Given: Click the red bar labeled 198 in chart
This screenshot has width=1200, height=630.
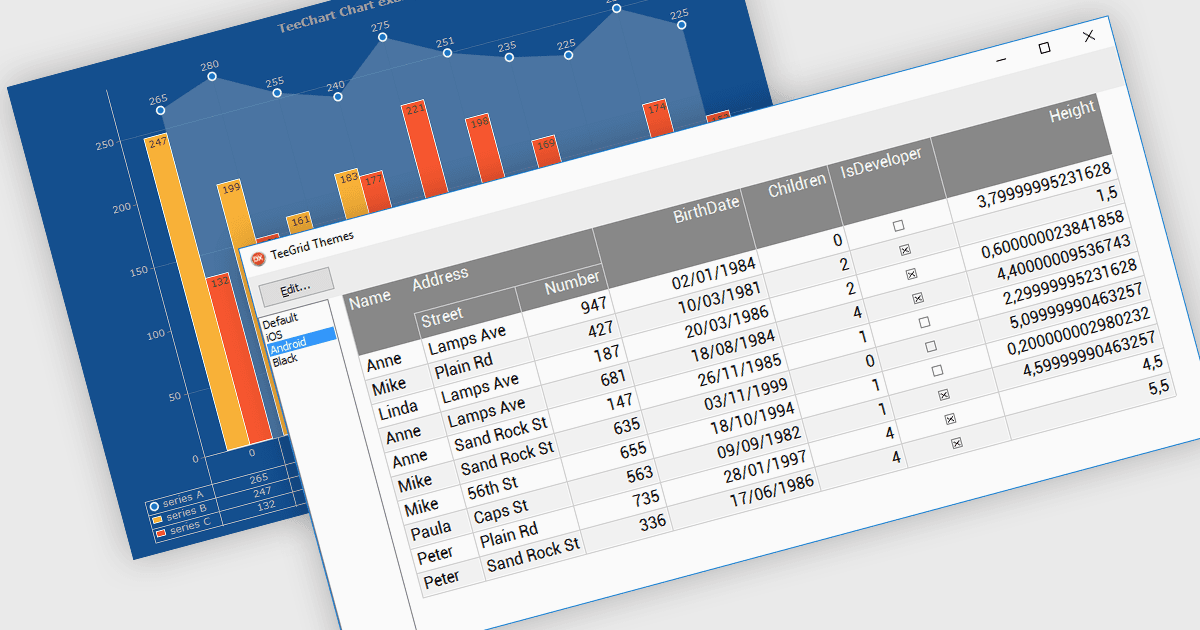Looking at the screenshot, I should tap(487, 150).
